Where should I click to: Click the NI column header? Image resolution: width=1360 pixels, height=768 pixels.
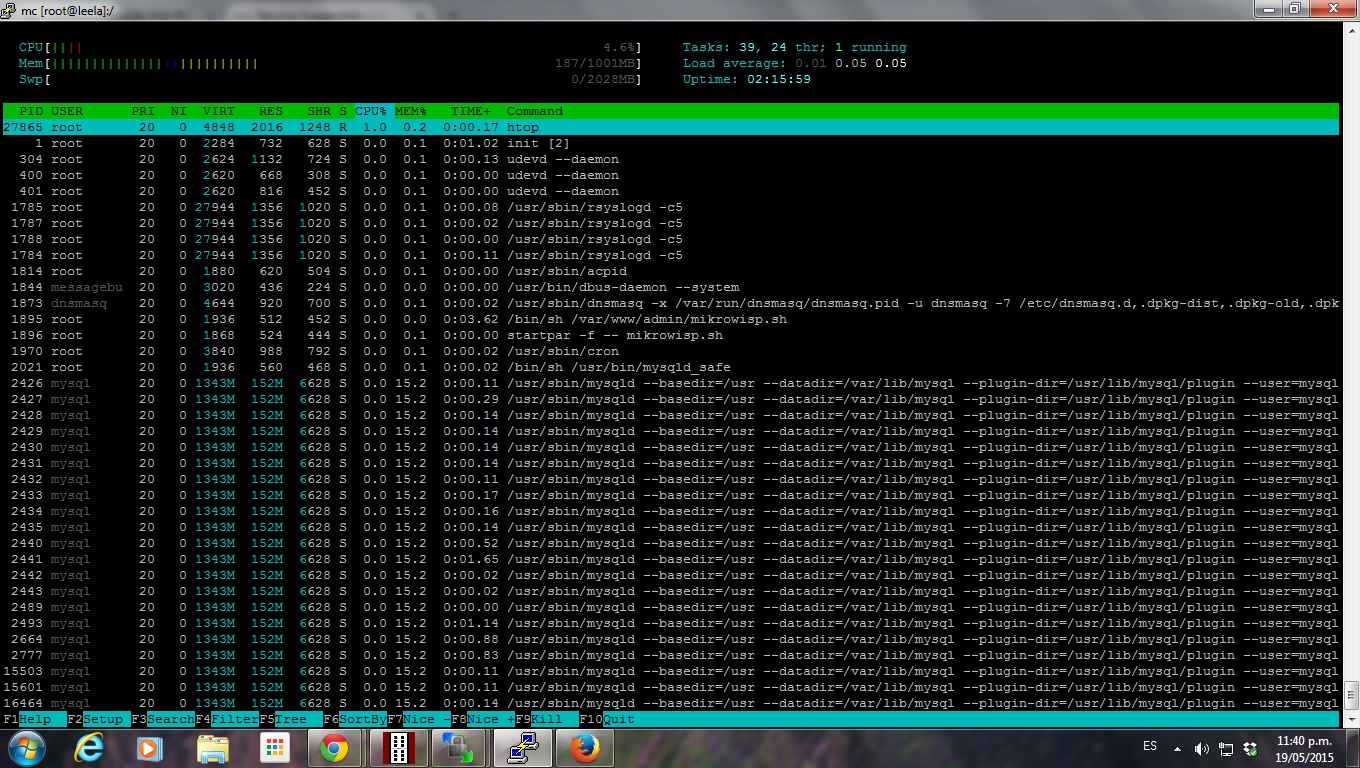coord(179,111)
